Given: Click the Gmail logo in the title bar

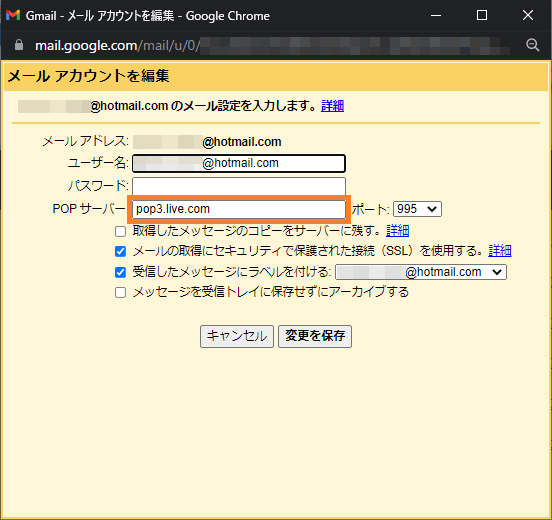Looking at the screenshot, I should click(13, 15).
